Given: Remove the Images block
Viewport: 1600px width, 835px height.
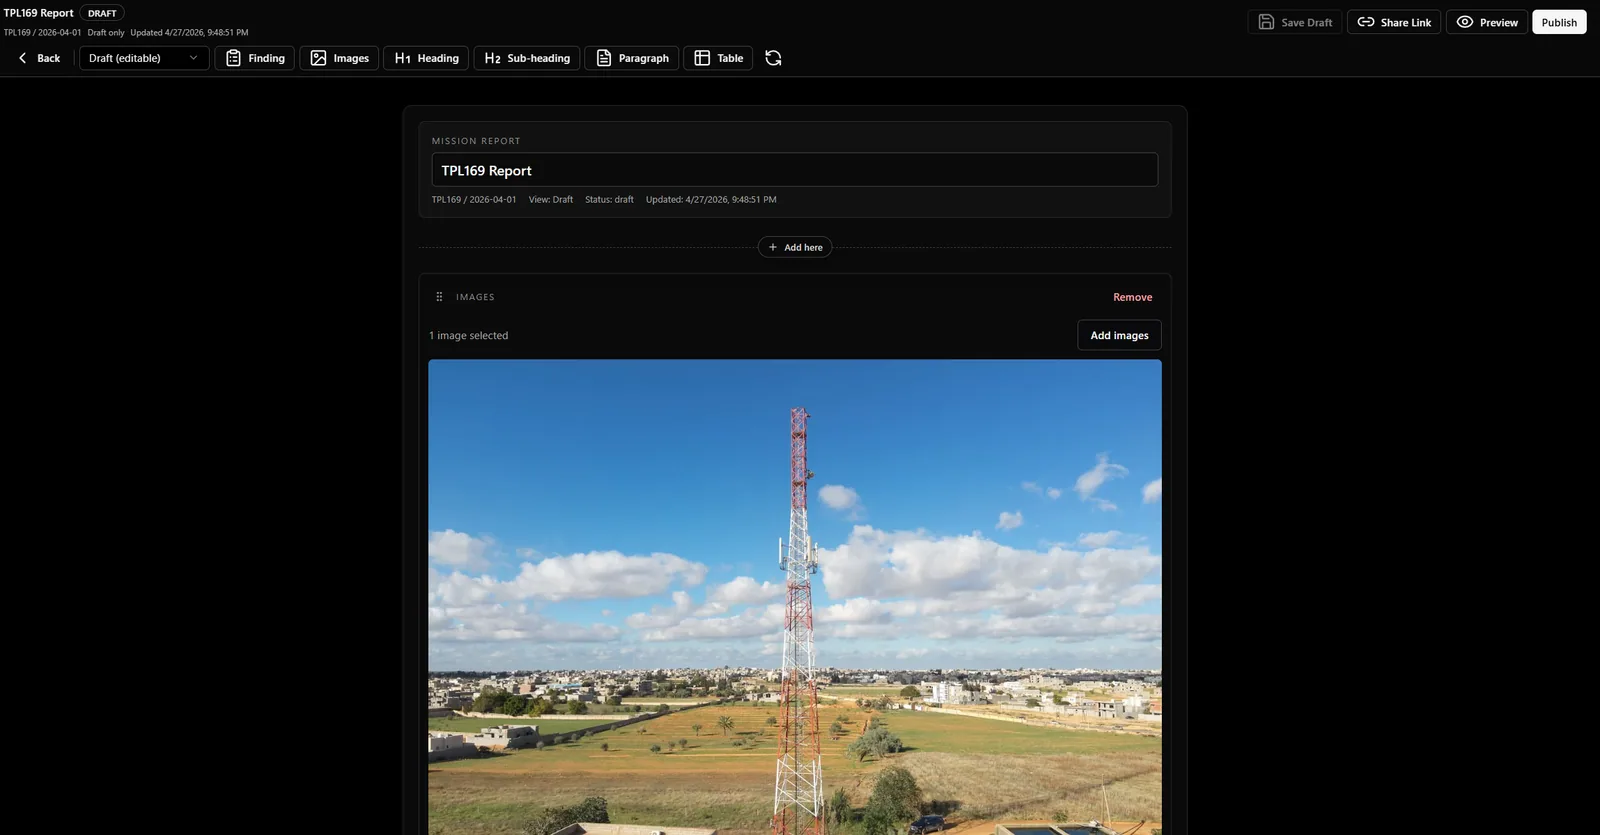Looking at the screenshot, I should (1132, 297).
